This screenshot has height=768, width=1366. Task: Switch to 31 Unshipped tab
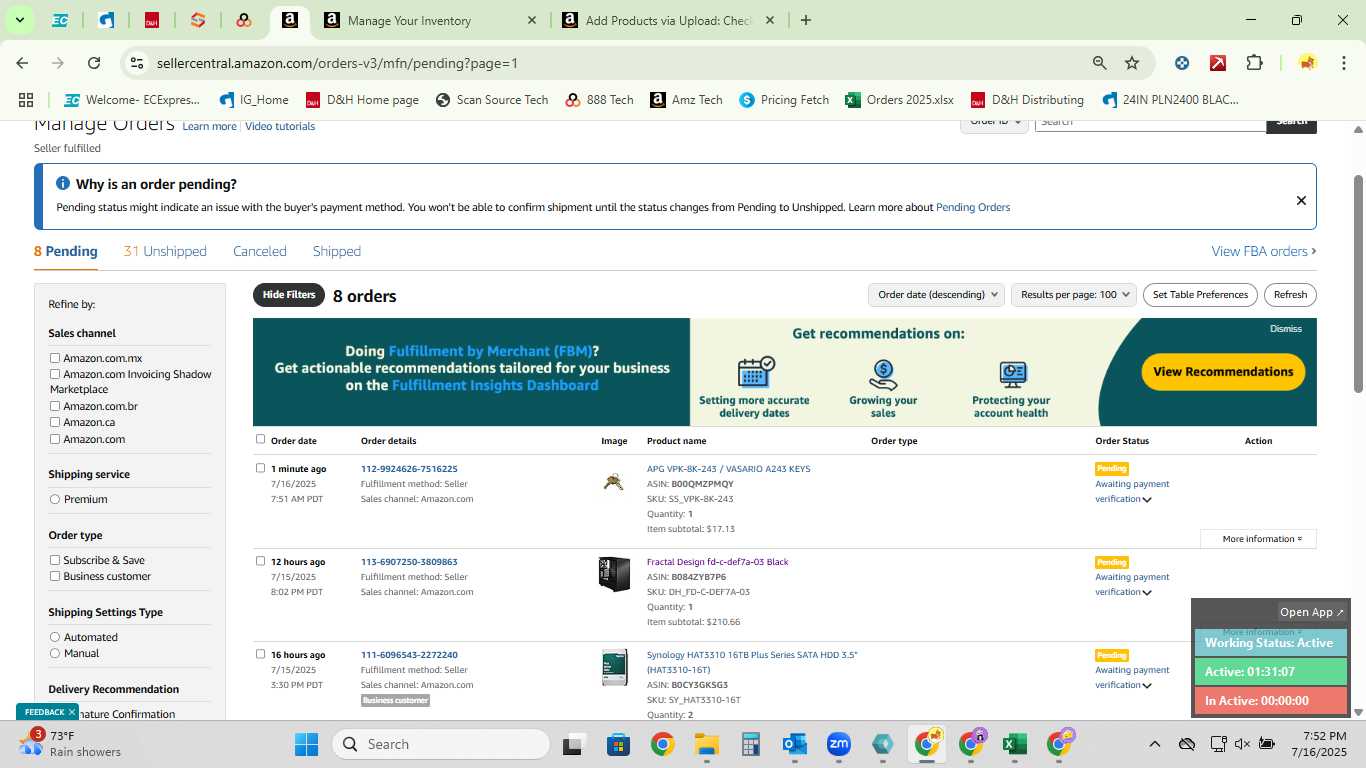pyautogui.click(x=165, y=251)
